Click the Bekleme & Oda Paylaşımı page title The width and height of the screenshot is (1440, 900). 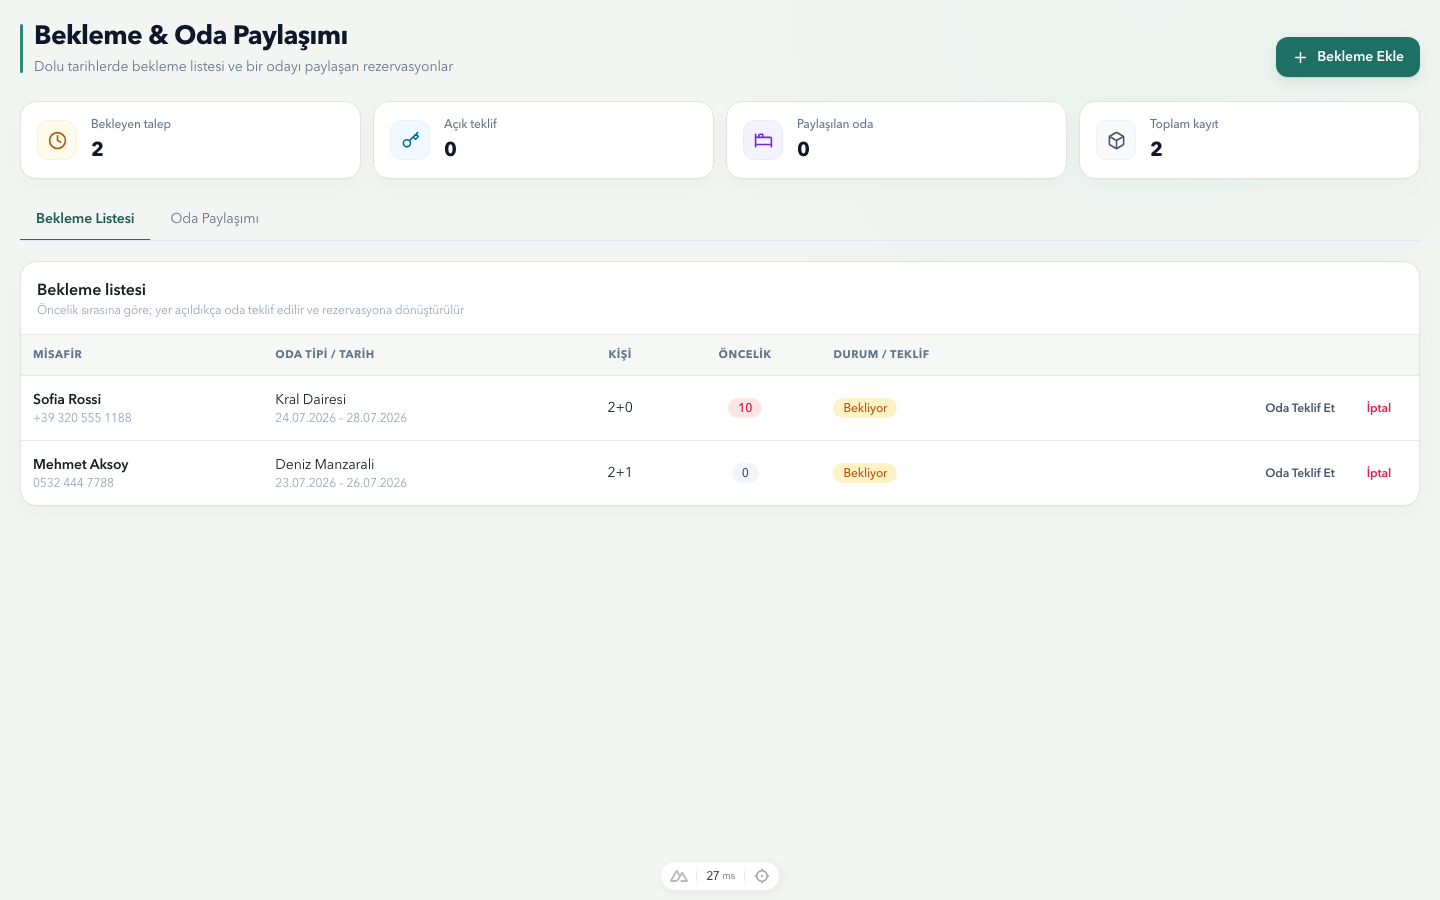coord(191,35)
